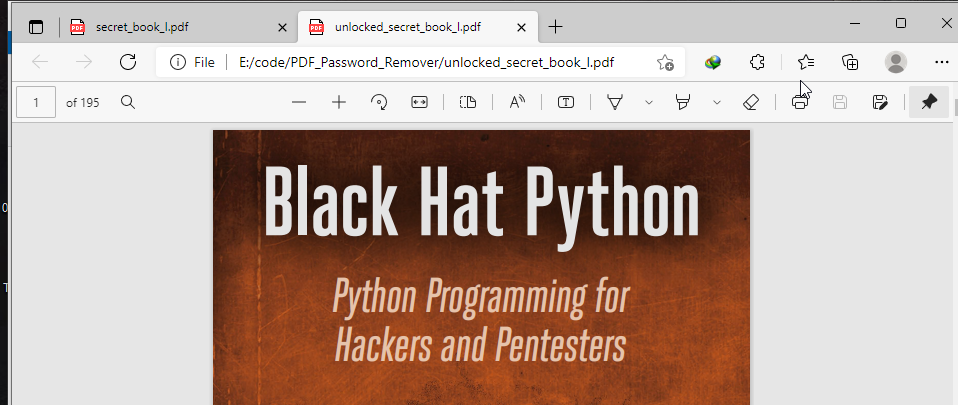Maximize the browser window
958x405 pixels.
coord(901,23)
